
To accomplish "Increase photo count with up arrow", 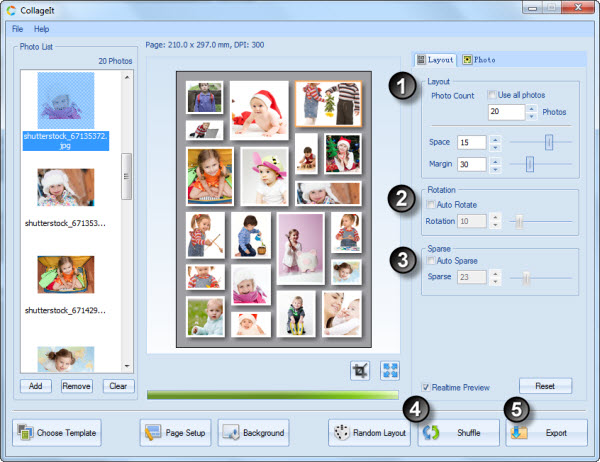I will point(532,108).
